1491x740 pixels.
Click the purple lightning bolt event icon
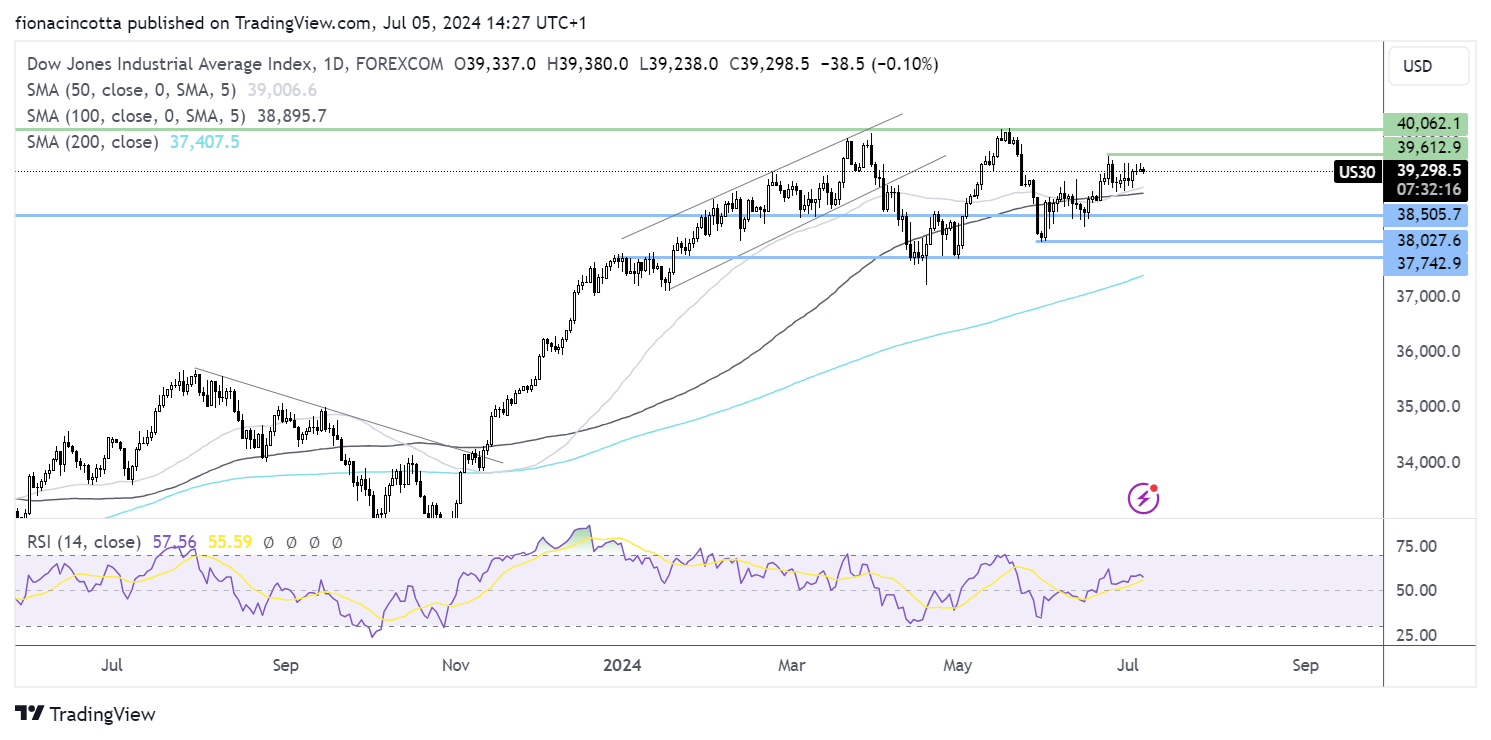tap(1144, 497)
